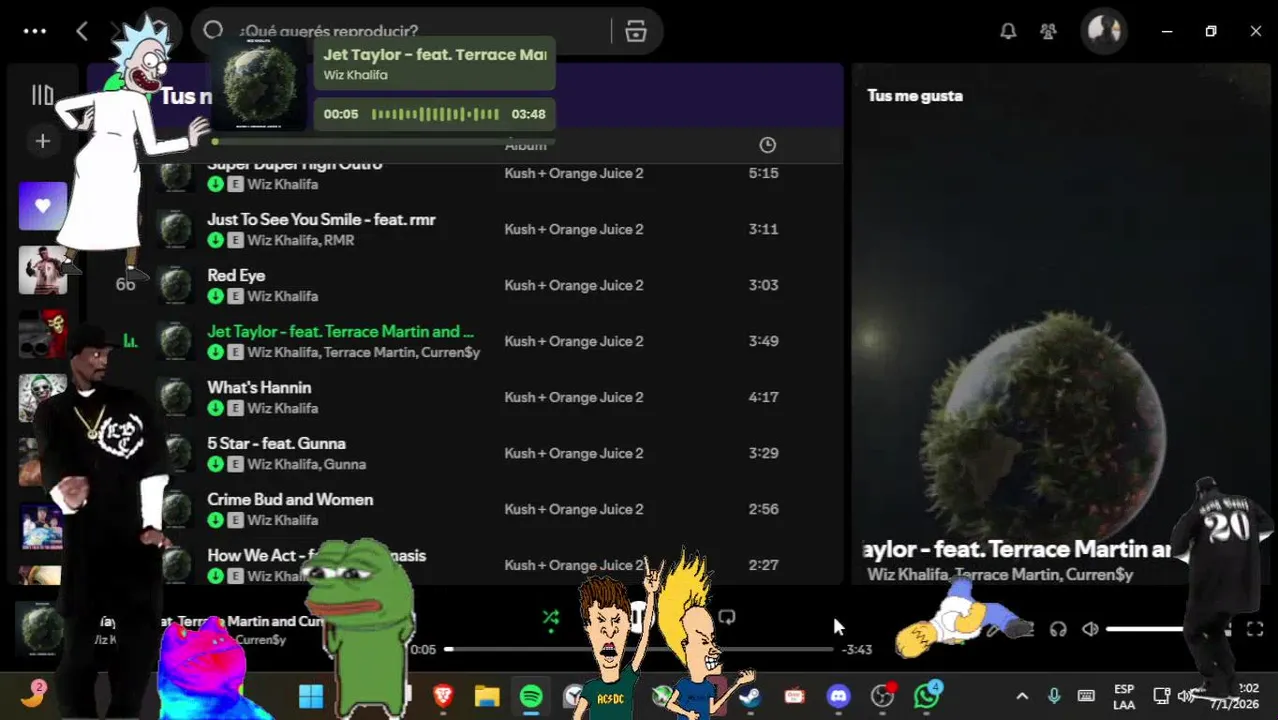Open Discord from taskbar
The image size is (1278, 720).
(838, 696)
